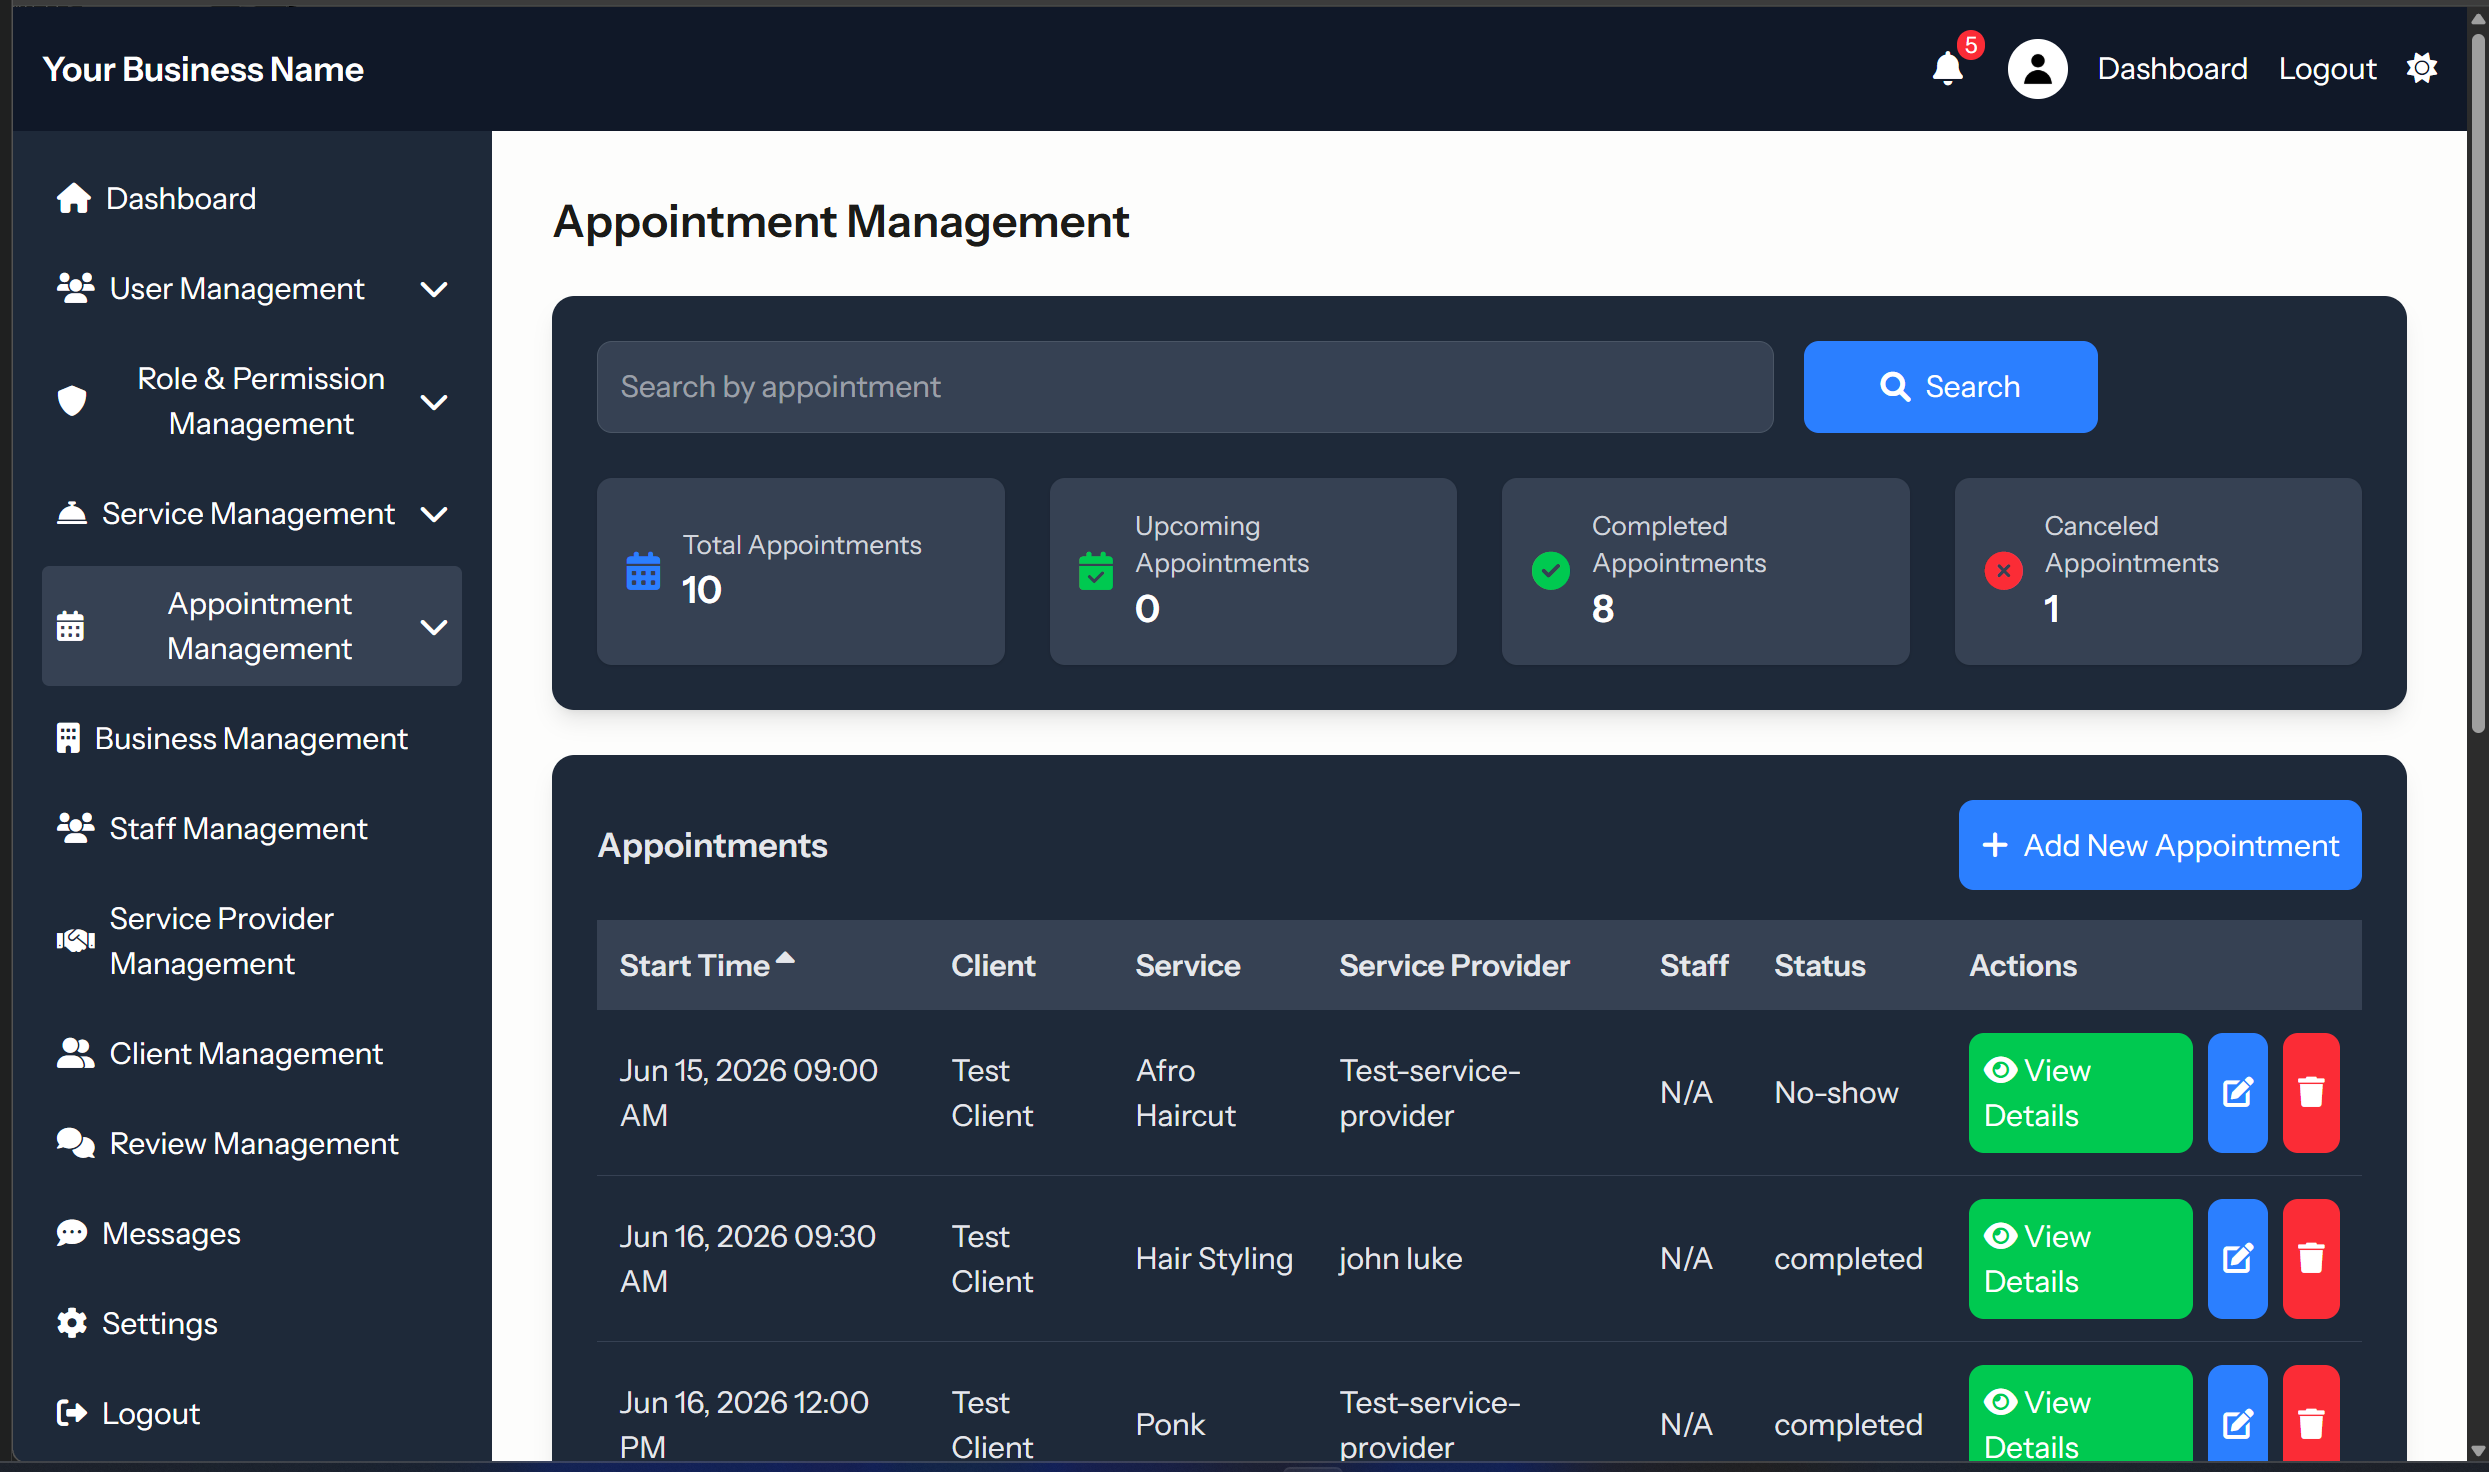Click the No-show status cell
This screenshot has width=2489, height=1472.
tap(1836, 1093)
